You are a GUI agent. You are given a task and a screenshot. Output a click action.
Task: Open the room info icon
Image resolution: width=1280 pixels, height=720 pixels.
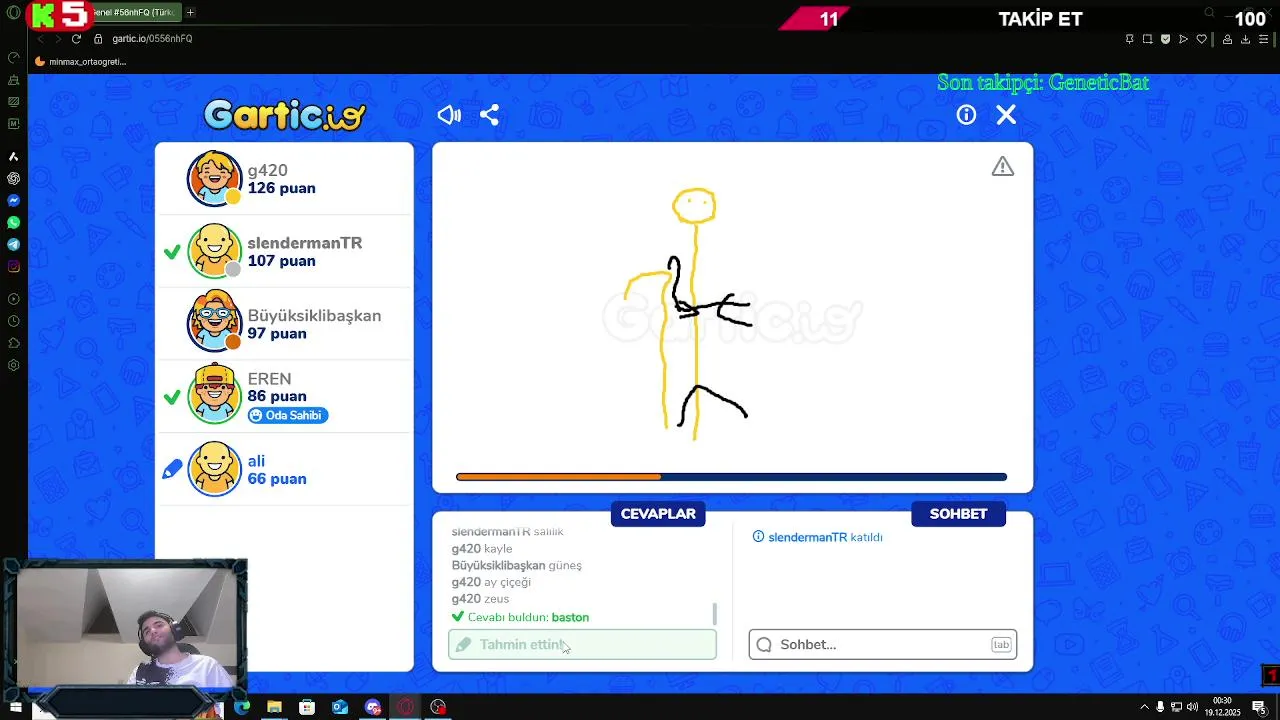click(966, 115)
